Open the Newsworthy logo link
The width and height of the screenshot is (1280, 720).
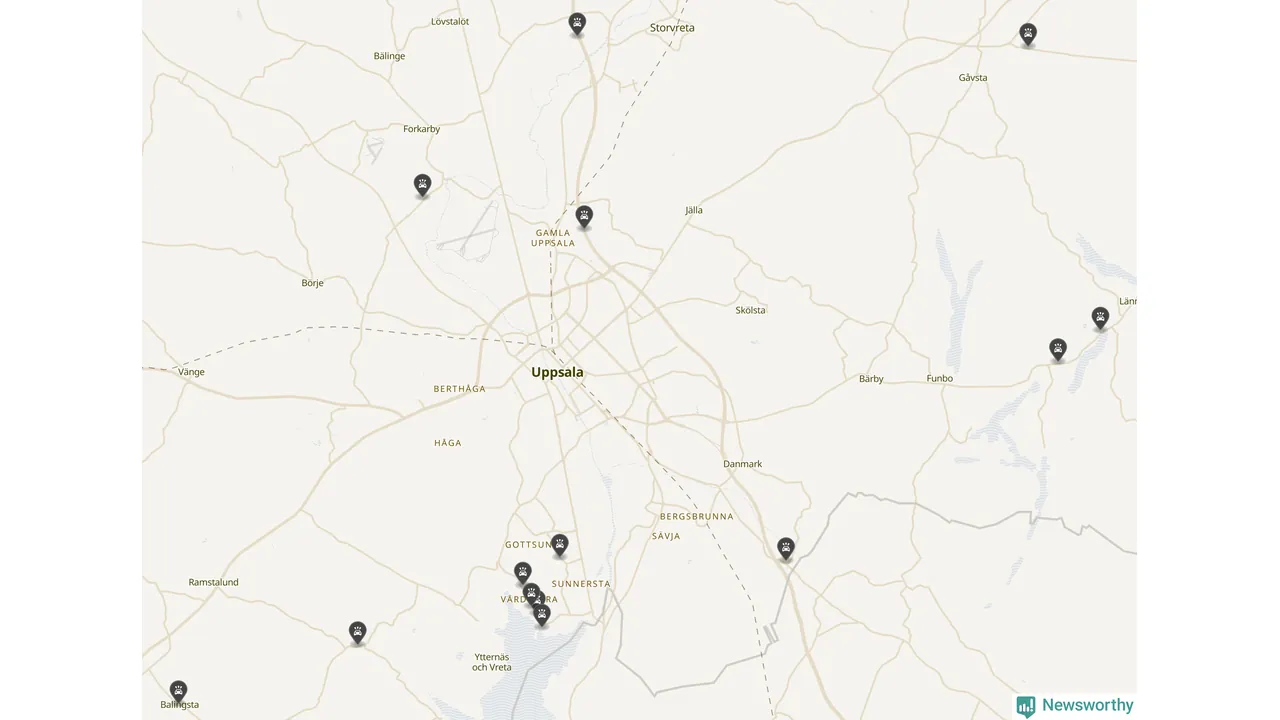click(x=1075, y=706)
